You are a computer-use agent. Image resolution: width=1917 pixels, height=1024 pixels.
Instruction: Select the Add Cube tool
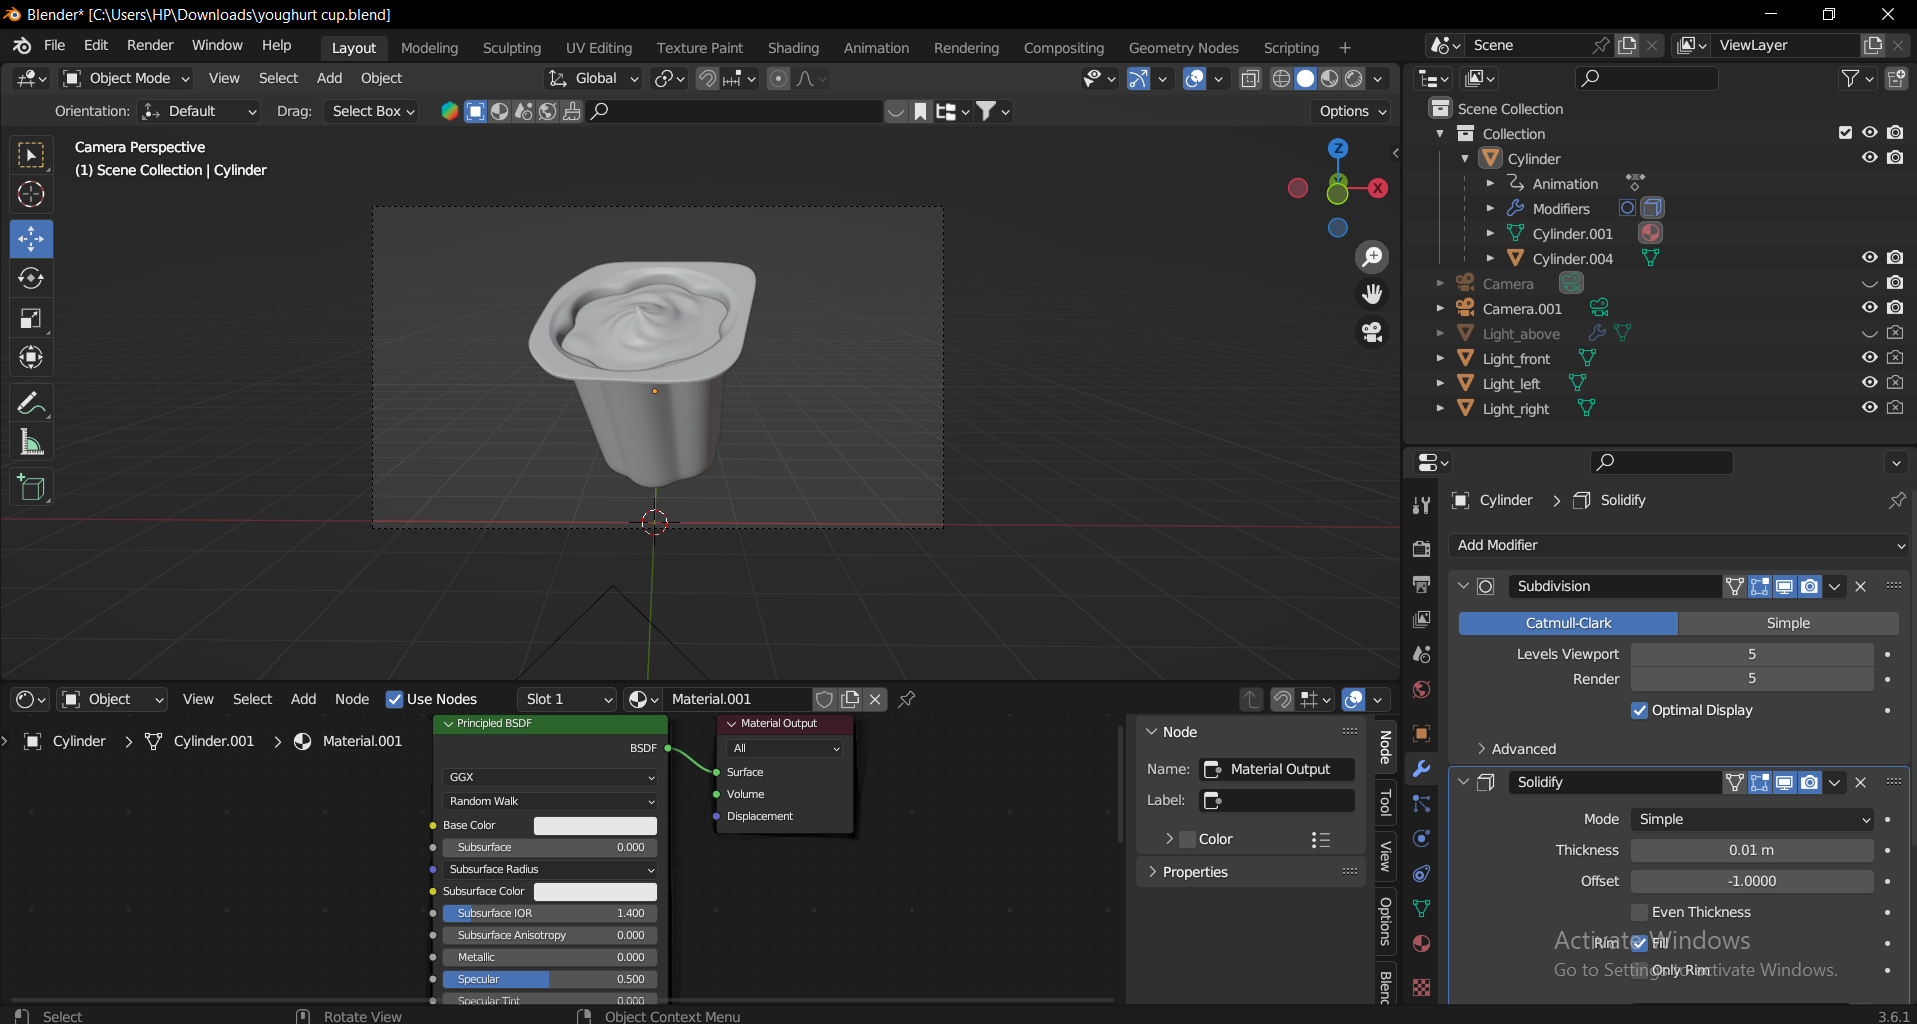coord(31,488)
